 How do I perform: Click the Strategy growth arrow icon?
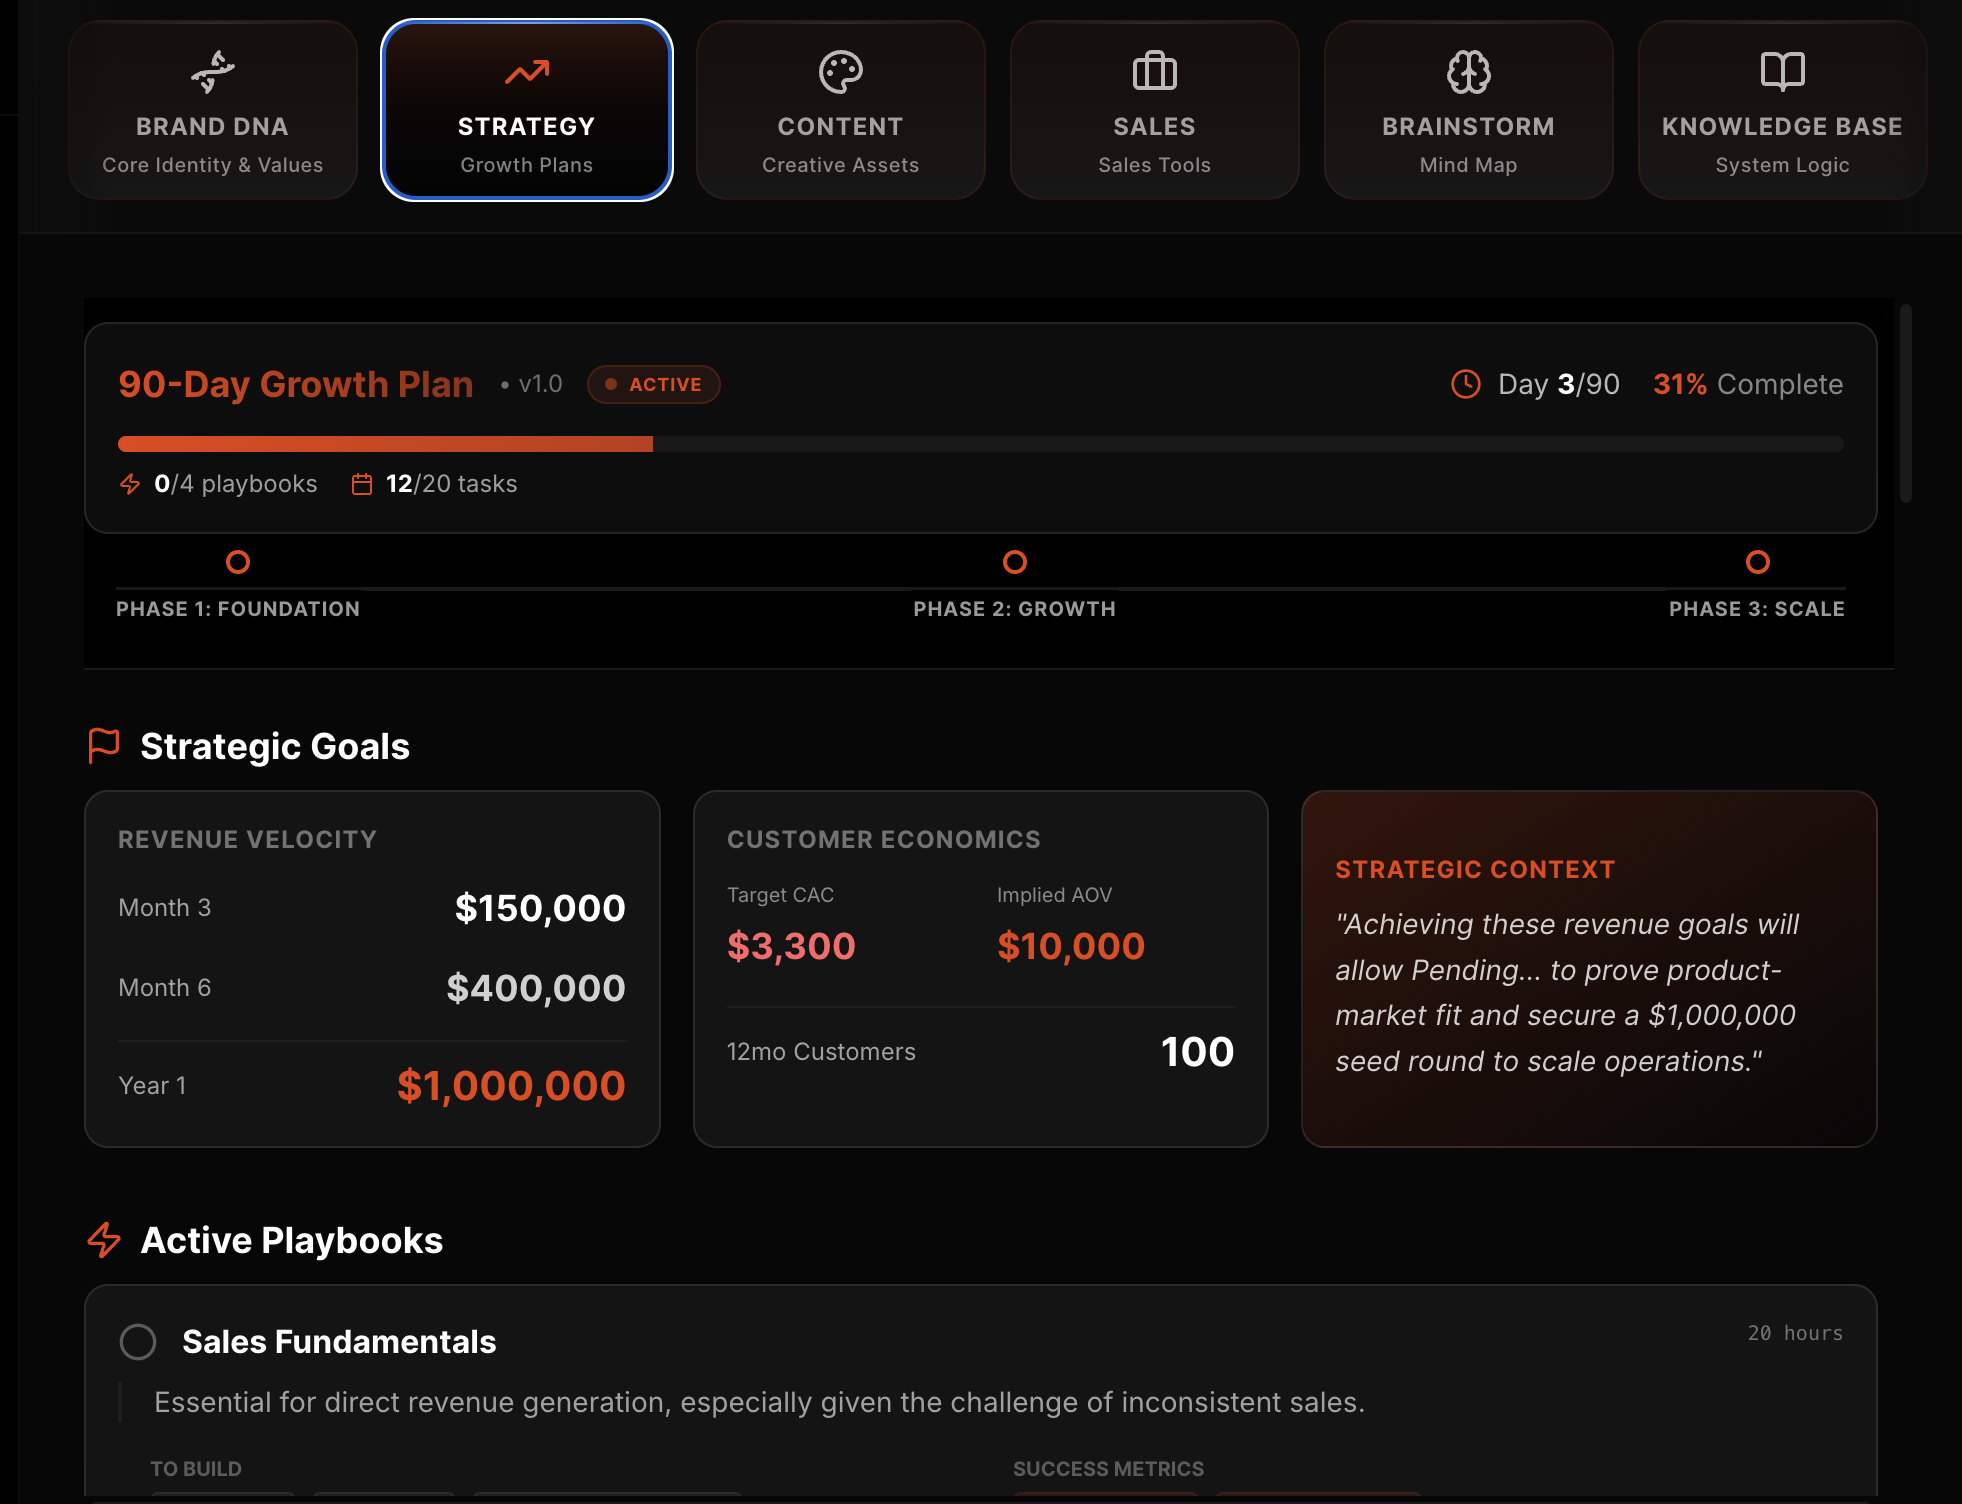(527, 72)
